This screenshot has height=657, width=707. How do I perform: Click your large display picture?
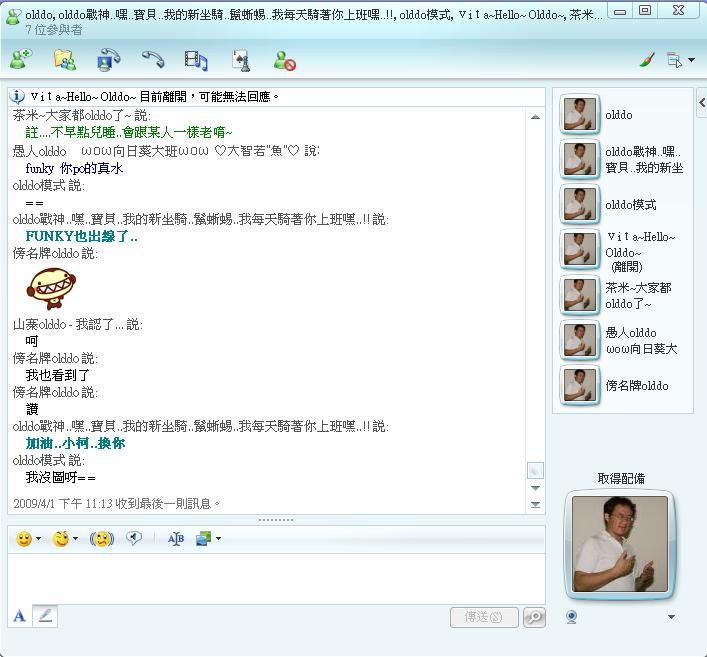620,544
